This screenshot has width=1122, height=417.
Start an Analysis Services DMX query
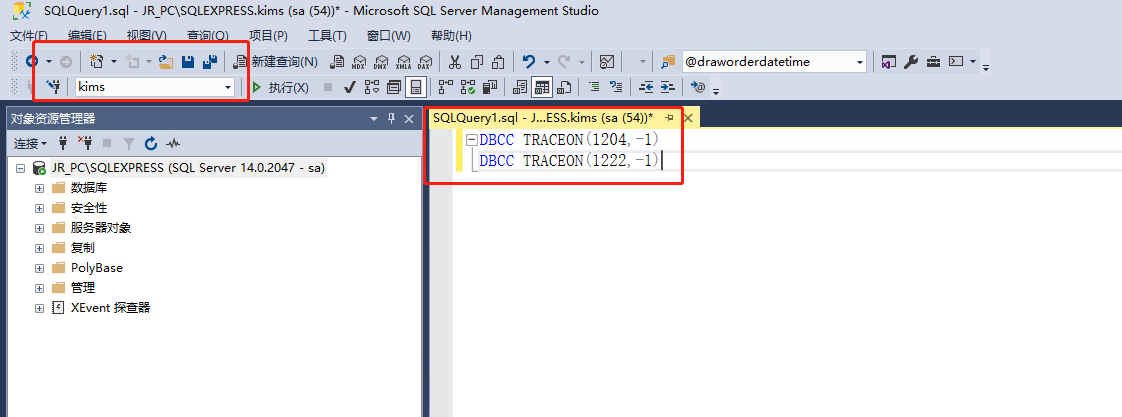pyautogui.click(x=381, y=62)
